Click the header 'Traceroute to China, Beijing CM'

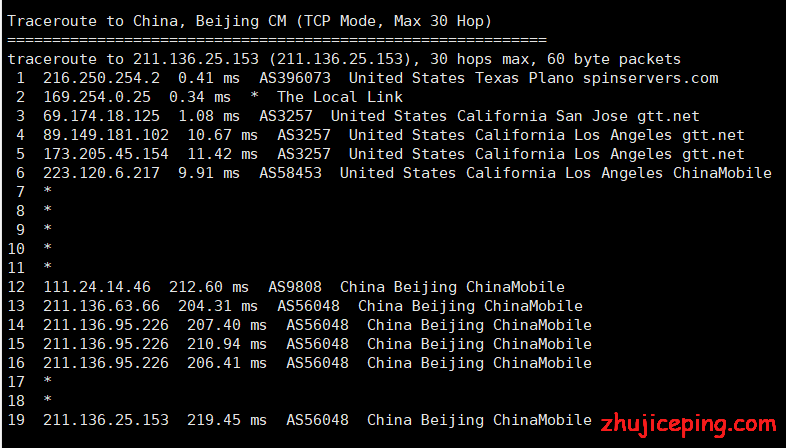pyautogui.click(x=147, y=22)
